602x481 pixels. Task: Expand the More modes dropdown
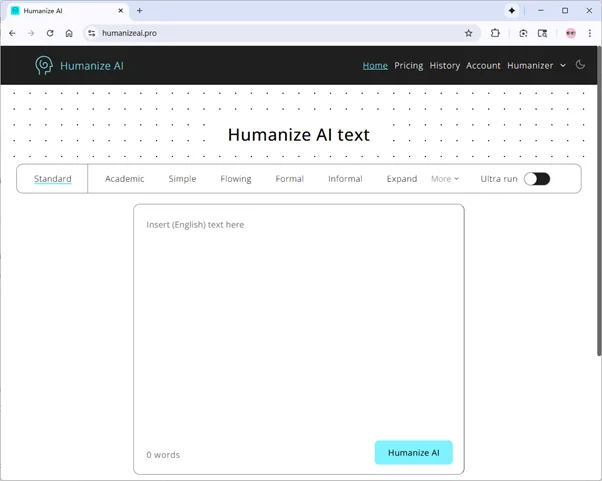click(445, 179)
